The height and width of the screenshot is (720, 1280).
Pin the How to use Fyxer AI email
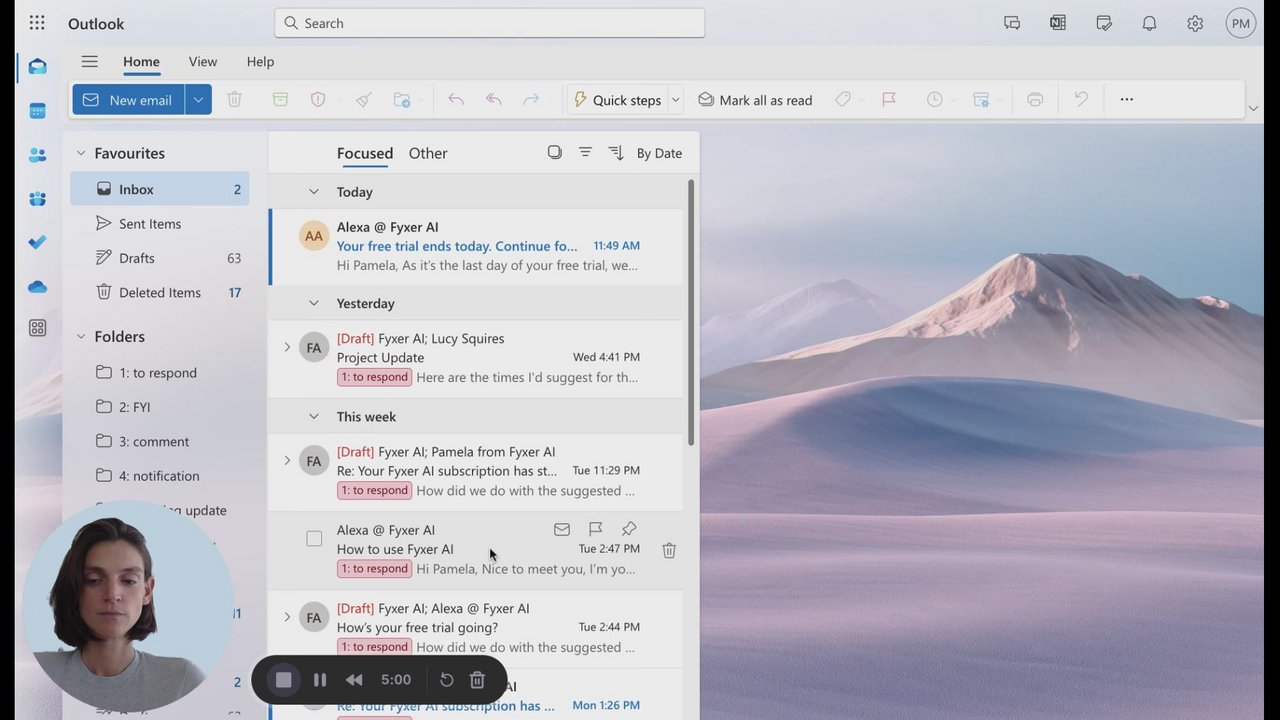[629, 529]
